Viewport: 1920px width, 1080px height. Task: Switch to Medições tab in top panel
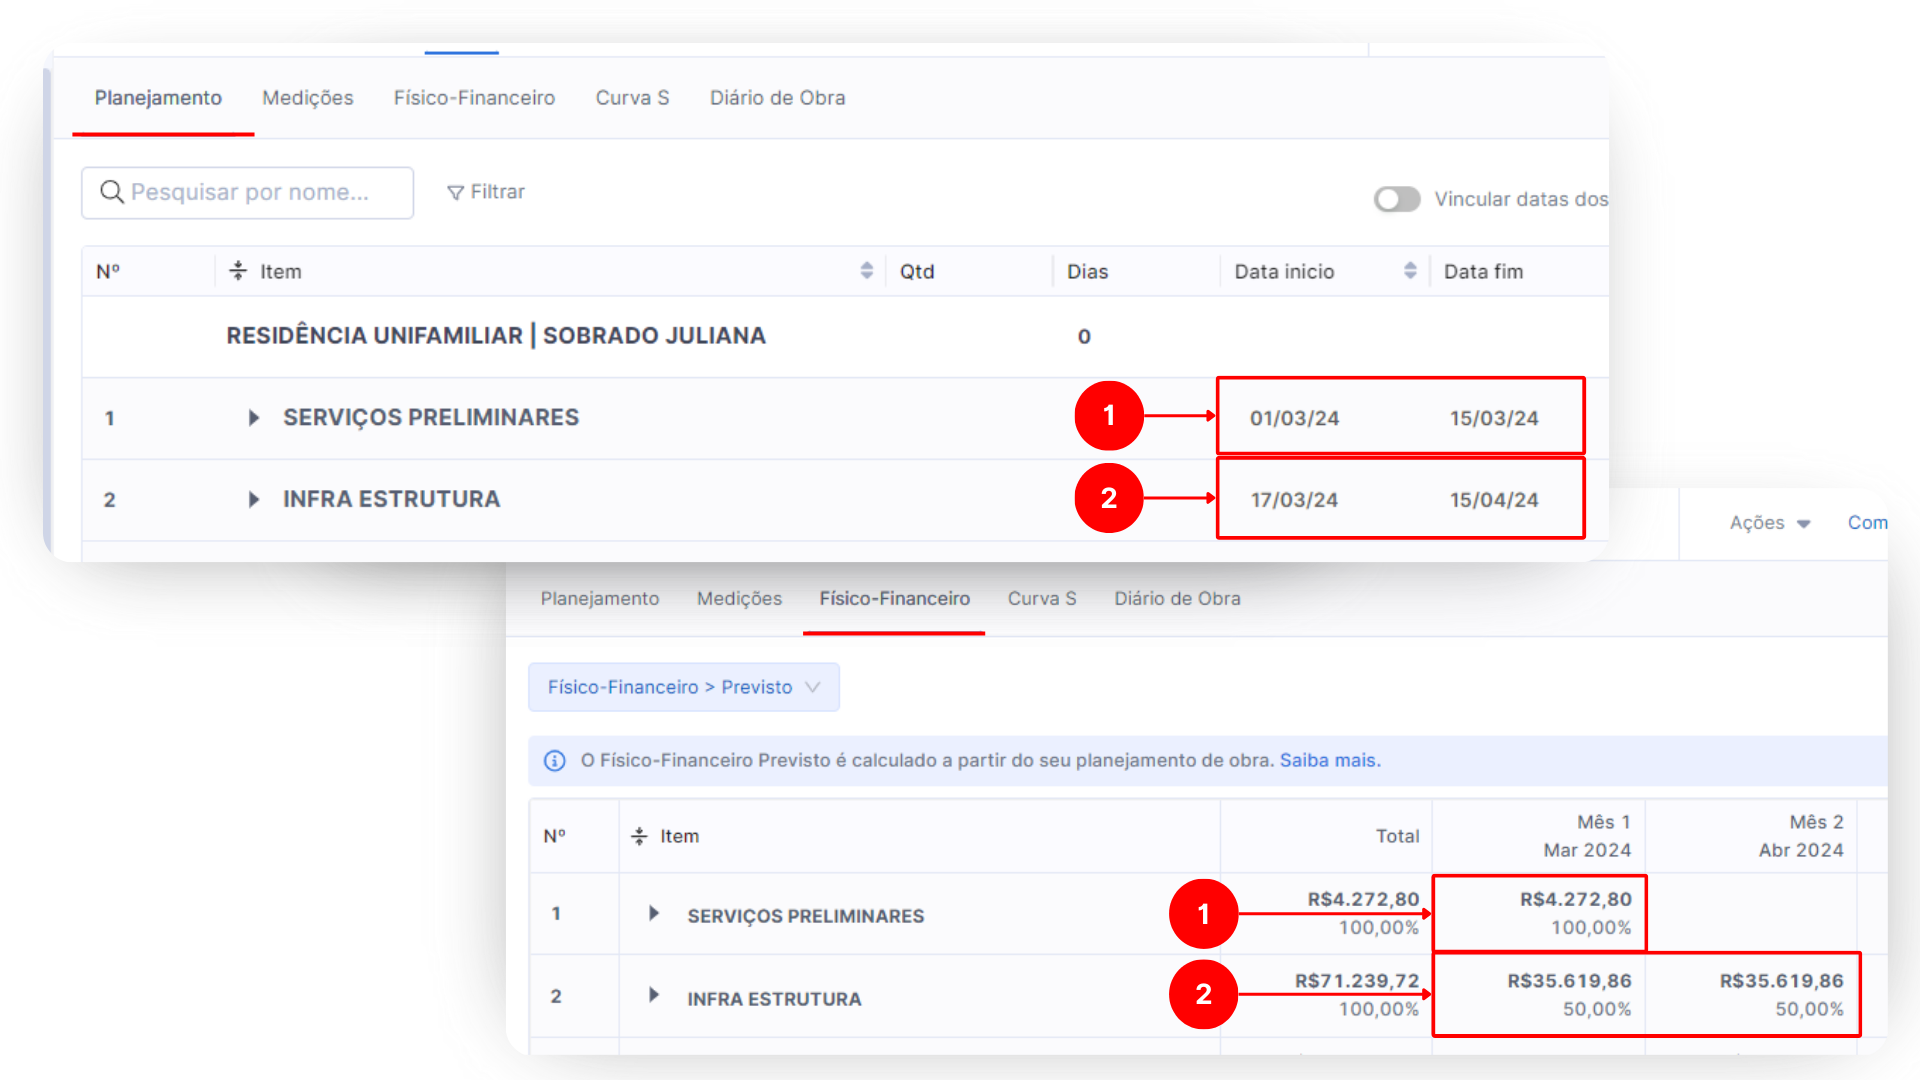[307, 98]
